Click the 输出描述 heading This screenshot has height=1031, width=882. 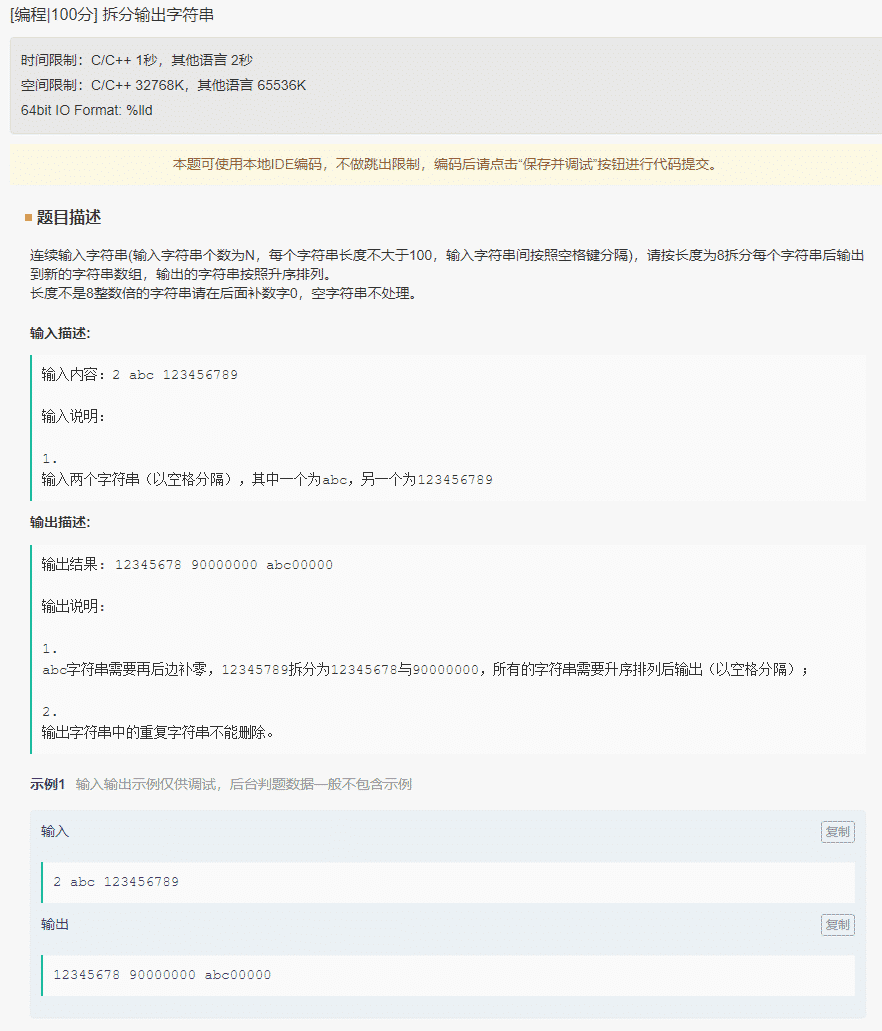point(60,522)
